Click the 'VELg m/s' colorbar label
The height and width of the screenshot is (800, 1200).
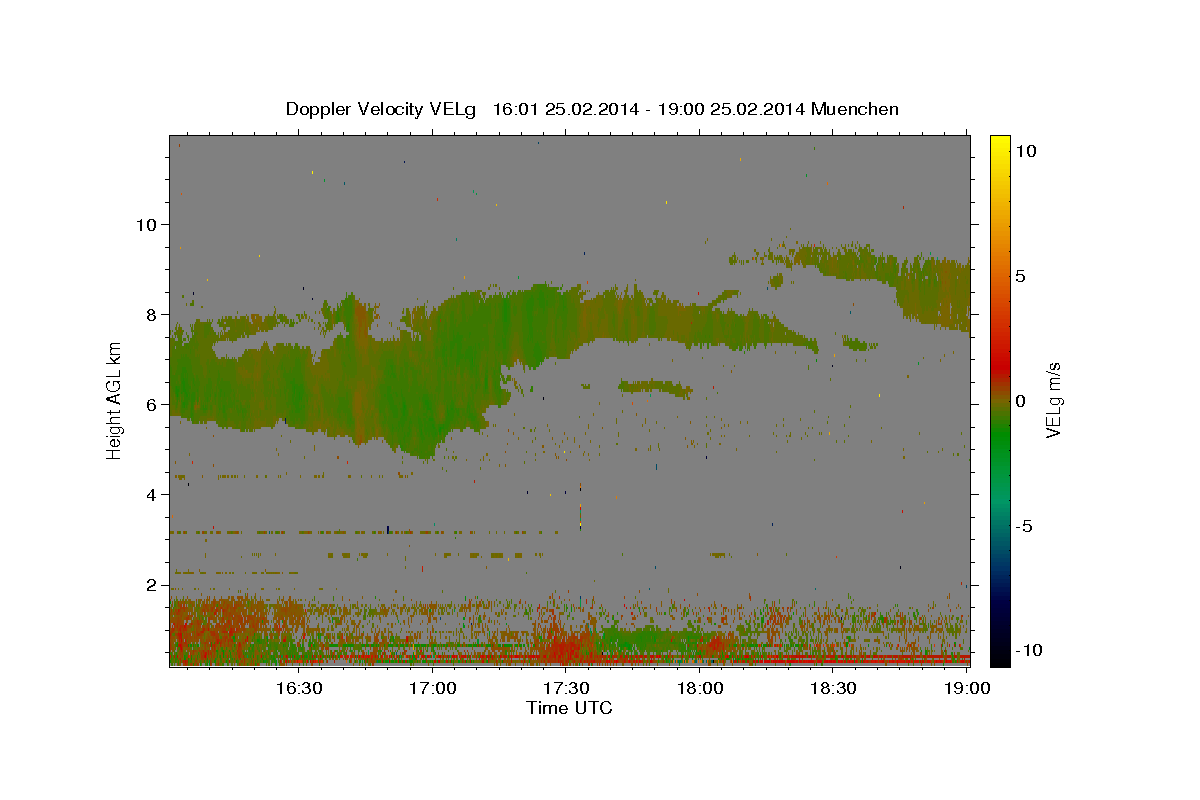click(x=1053, y=399)
